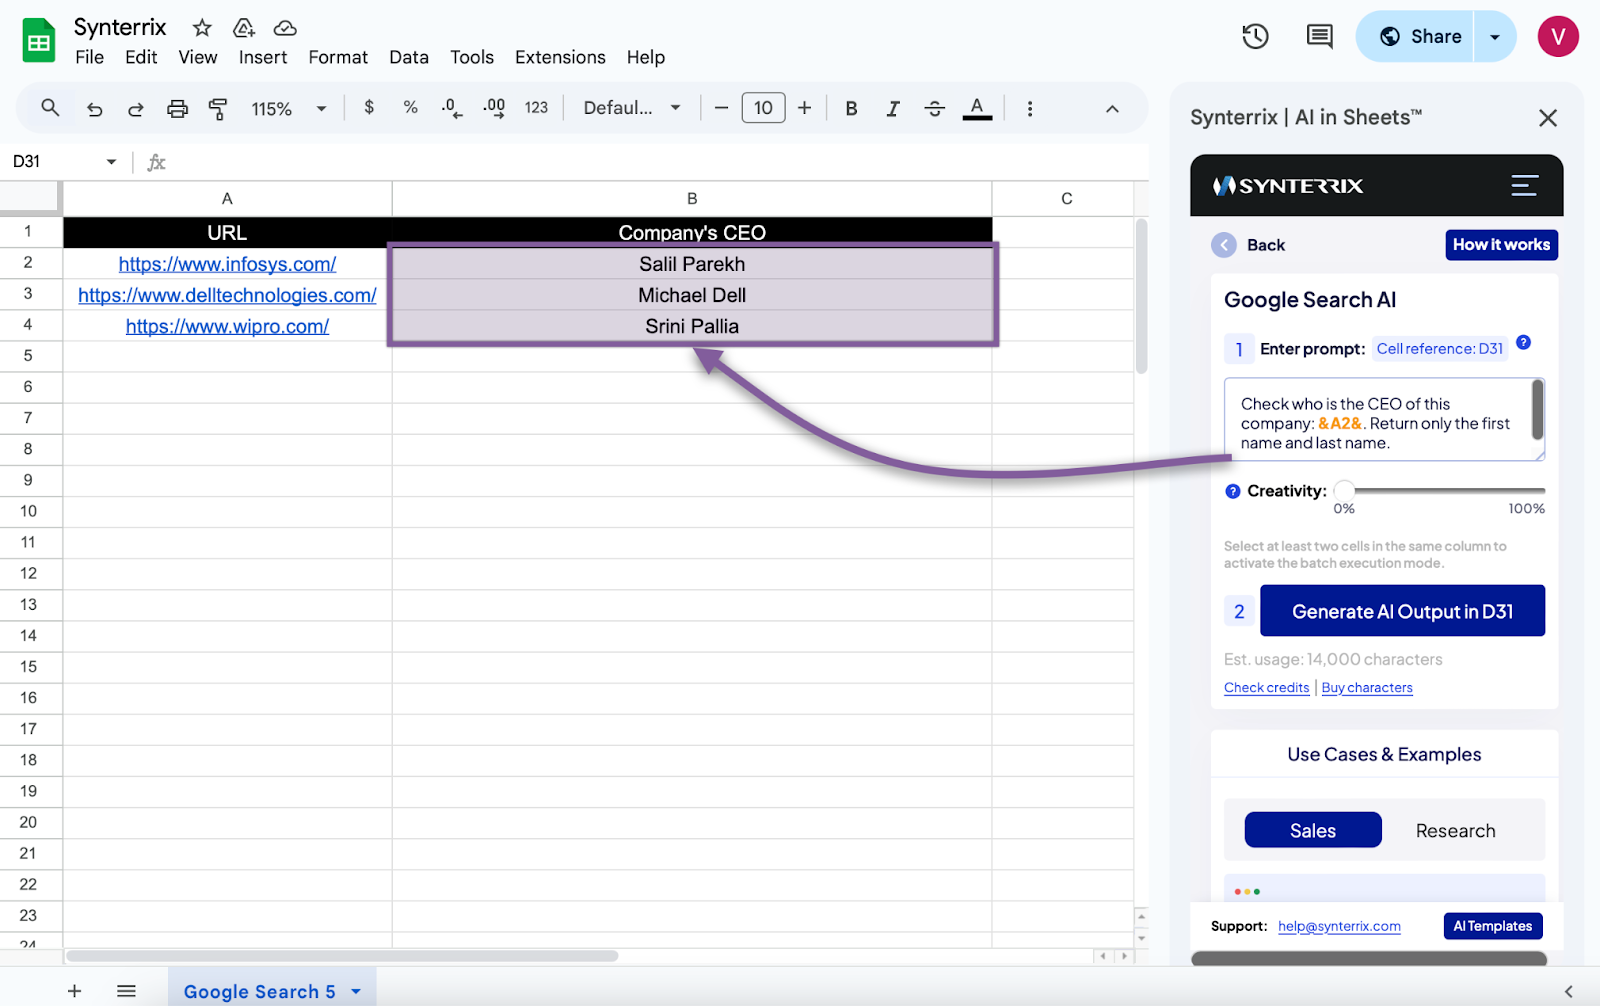Open version history clock icon
Screen dimensions: 1600x1006
click(x=1255, y=37)
